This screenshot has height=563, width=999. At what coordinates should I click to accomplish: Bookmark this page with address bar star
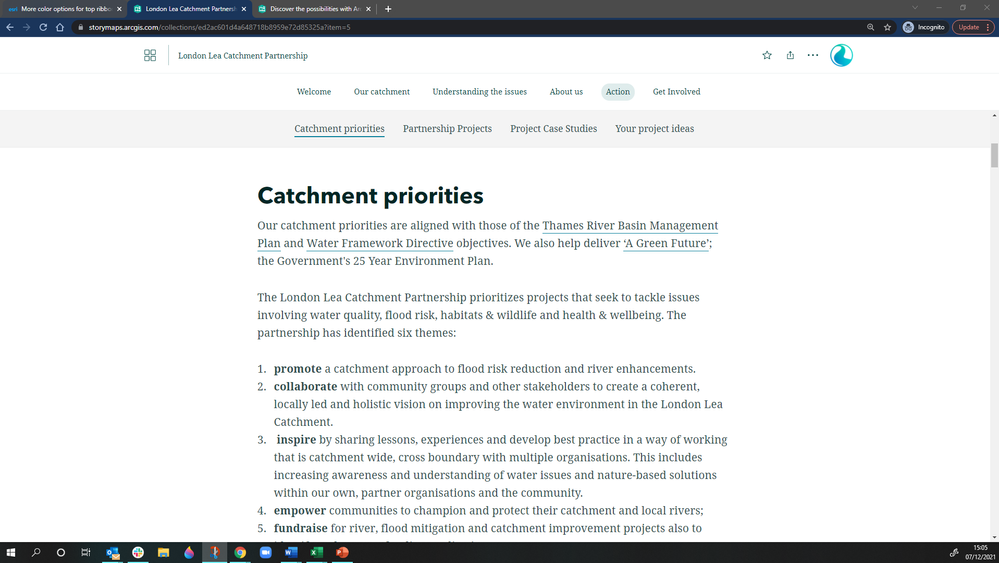(888, 27)
